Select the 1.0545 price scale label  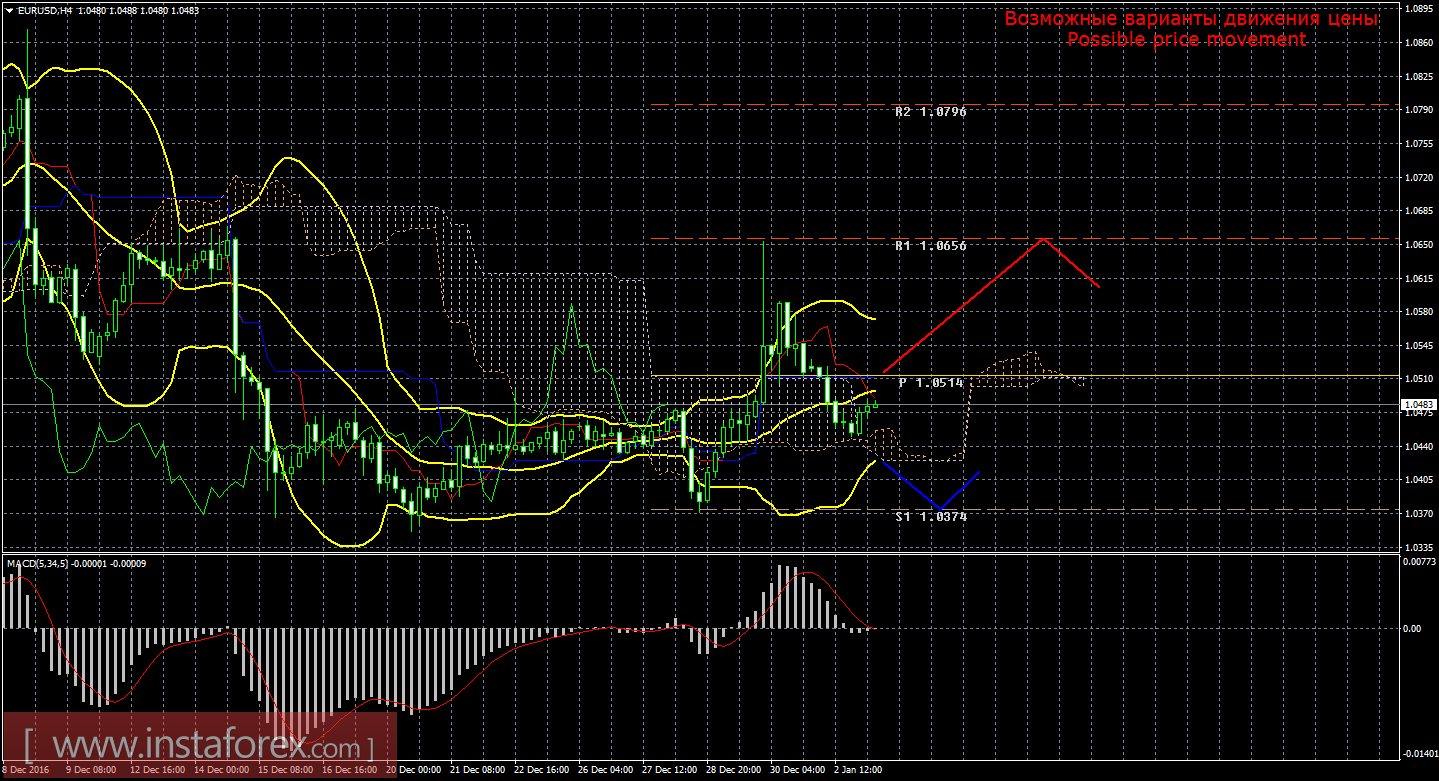pos(1419,346)
